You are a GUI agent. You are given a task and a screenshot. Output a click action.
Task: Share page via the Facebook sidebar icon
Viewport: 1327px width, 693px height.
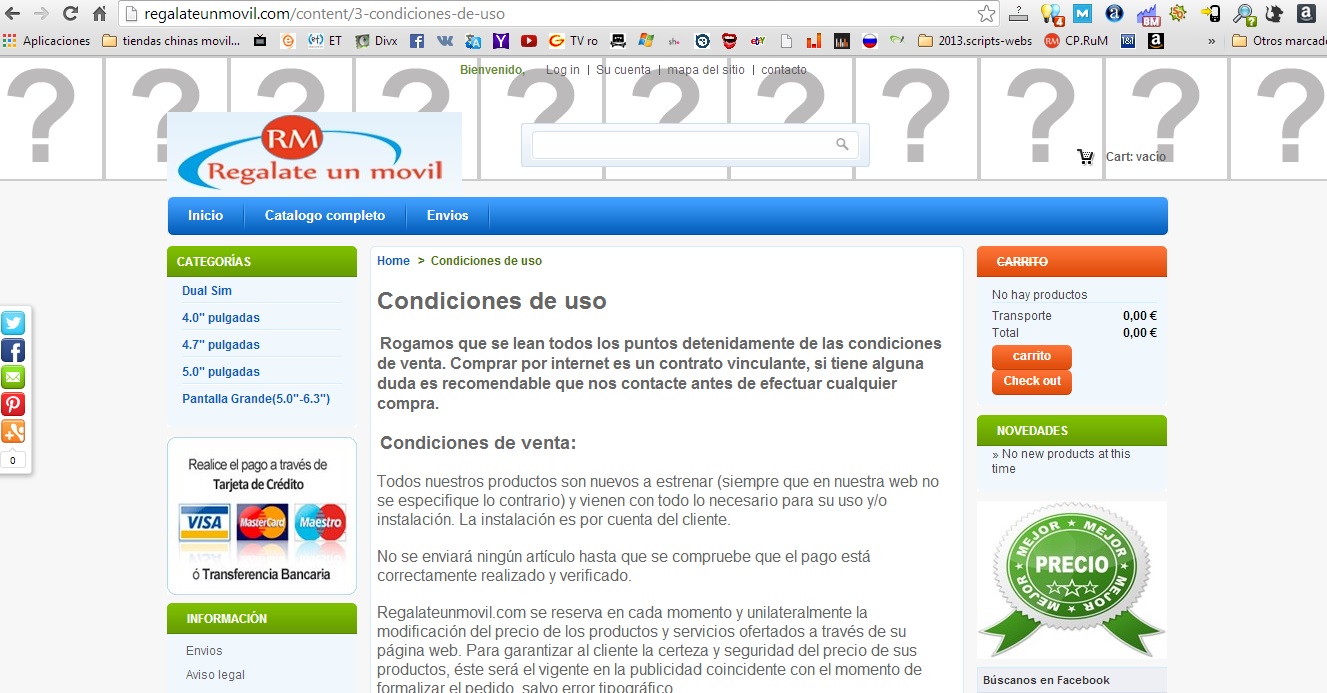point(13,350)
